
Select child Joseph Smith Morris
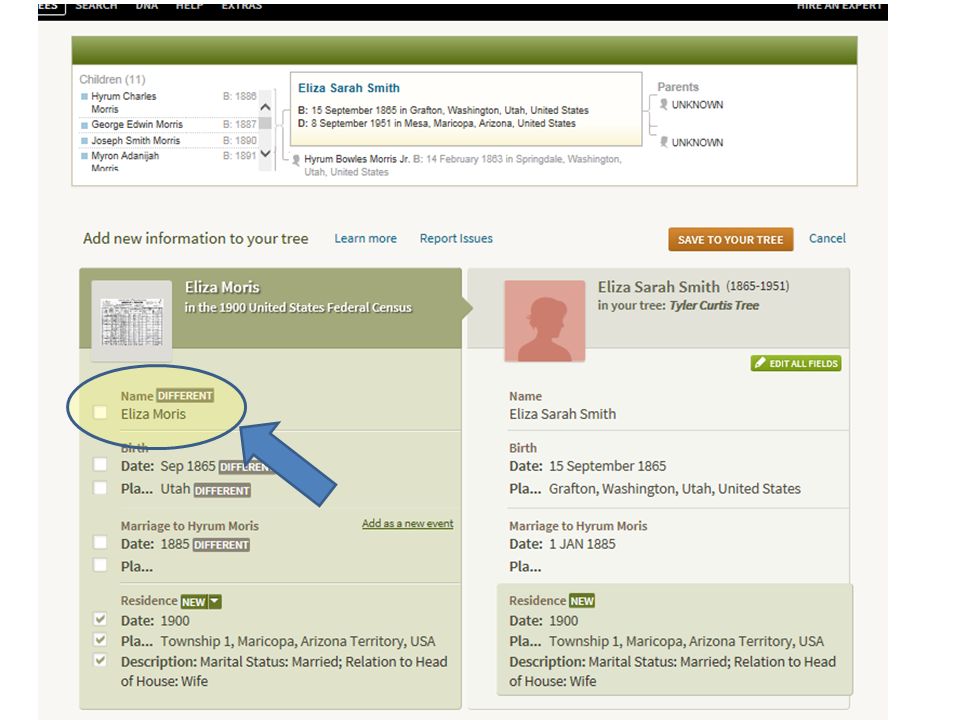click(x=136, y=140)
